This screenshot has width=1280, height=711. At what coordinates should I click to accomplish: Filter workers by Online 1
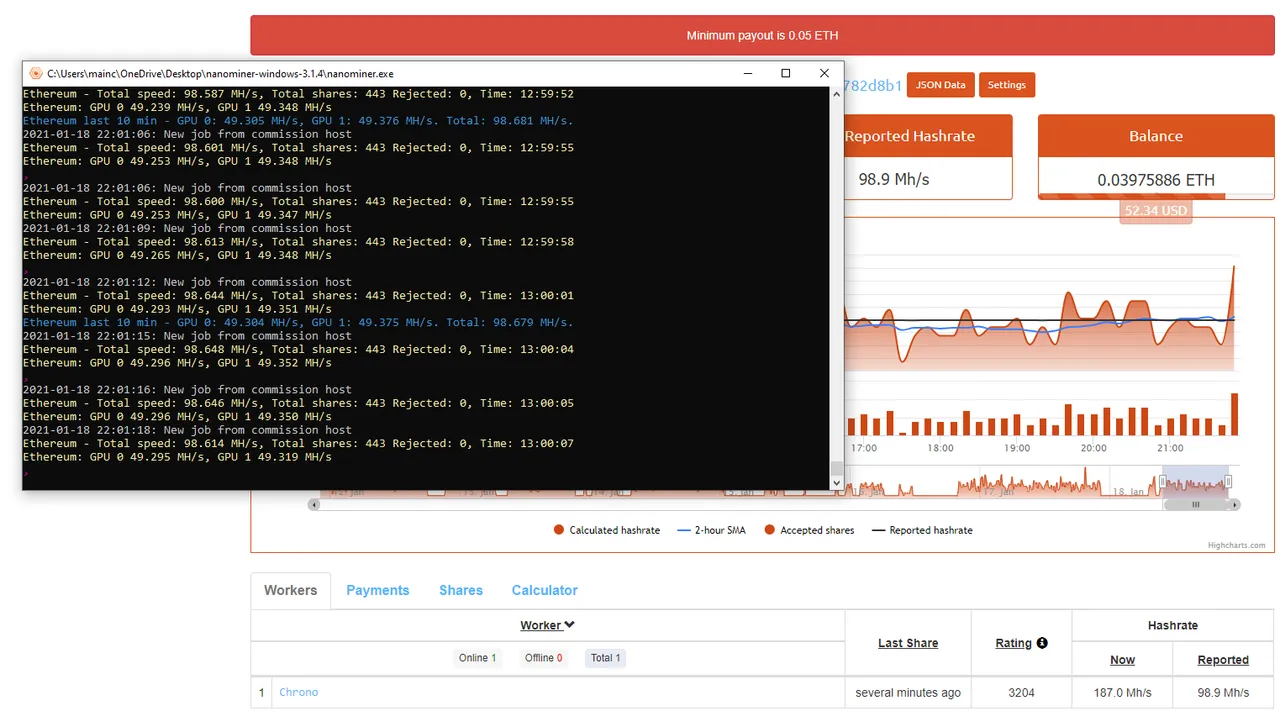point(477,658)
